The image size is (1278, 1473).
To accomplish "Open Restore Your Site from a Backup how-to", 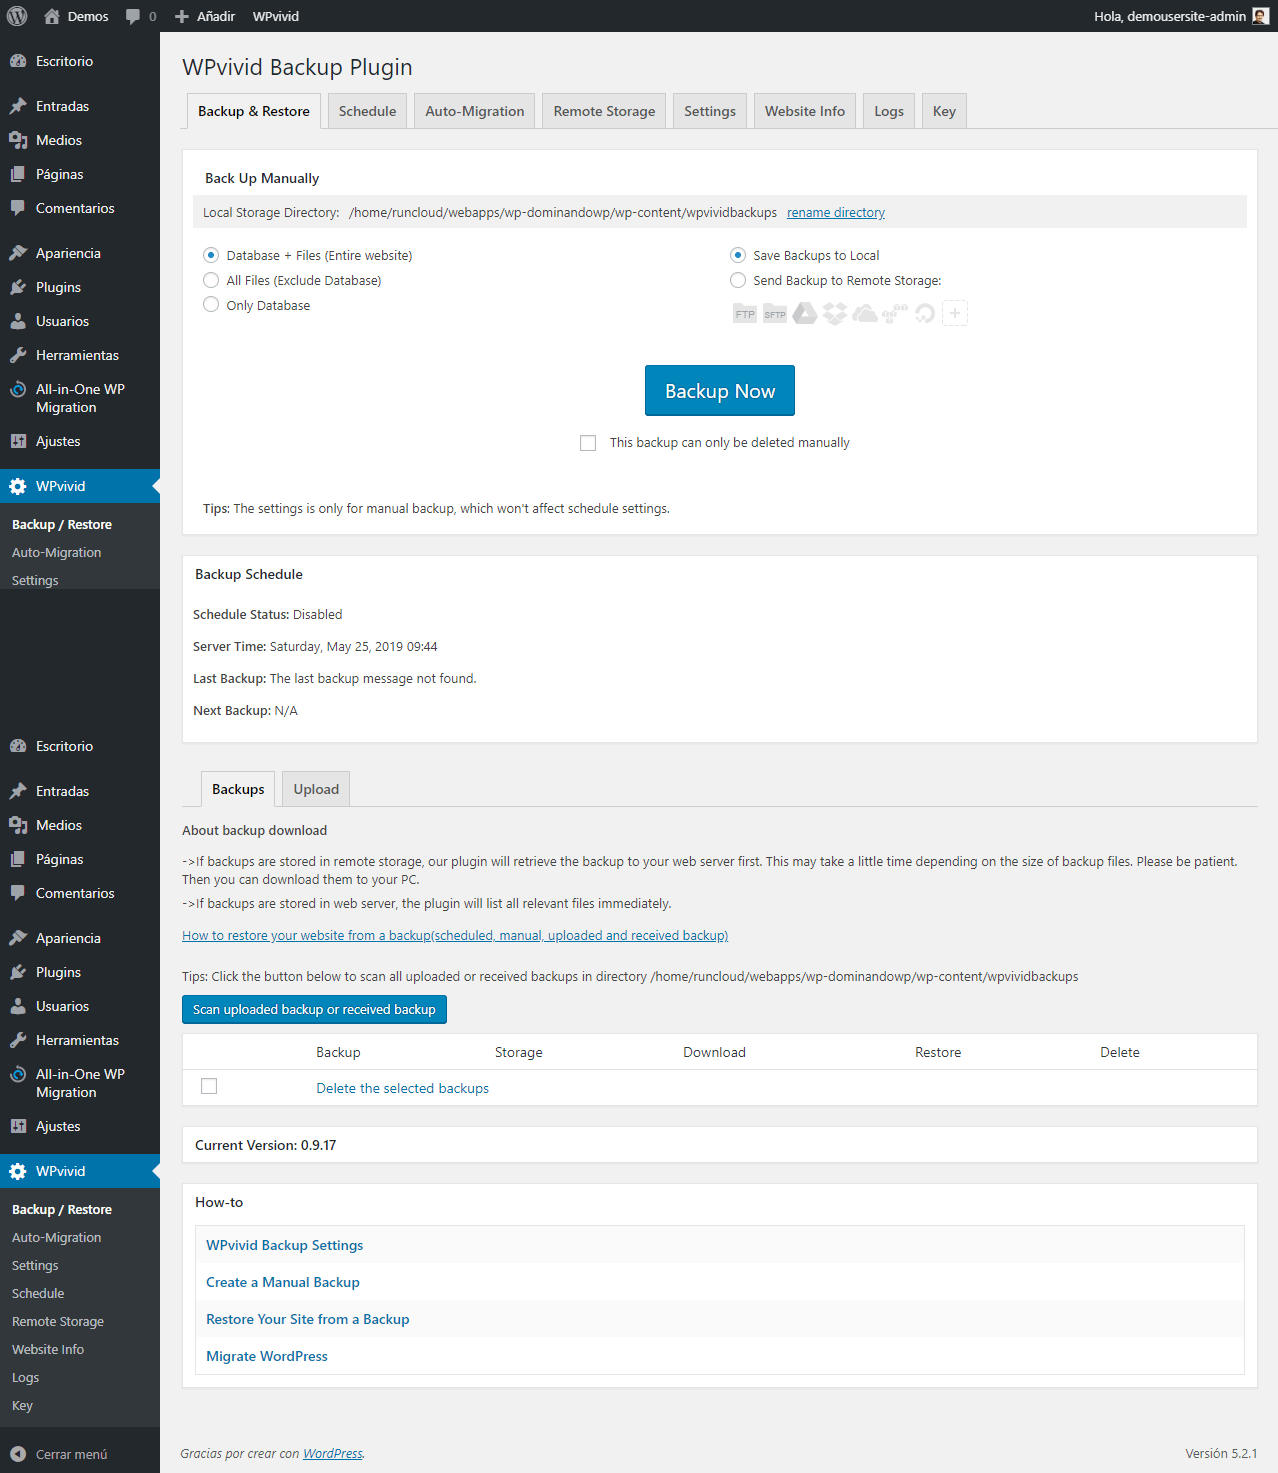I will pyautogui.click(x=308, y=1319).
